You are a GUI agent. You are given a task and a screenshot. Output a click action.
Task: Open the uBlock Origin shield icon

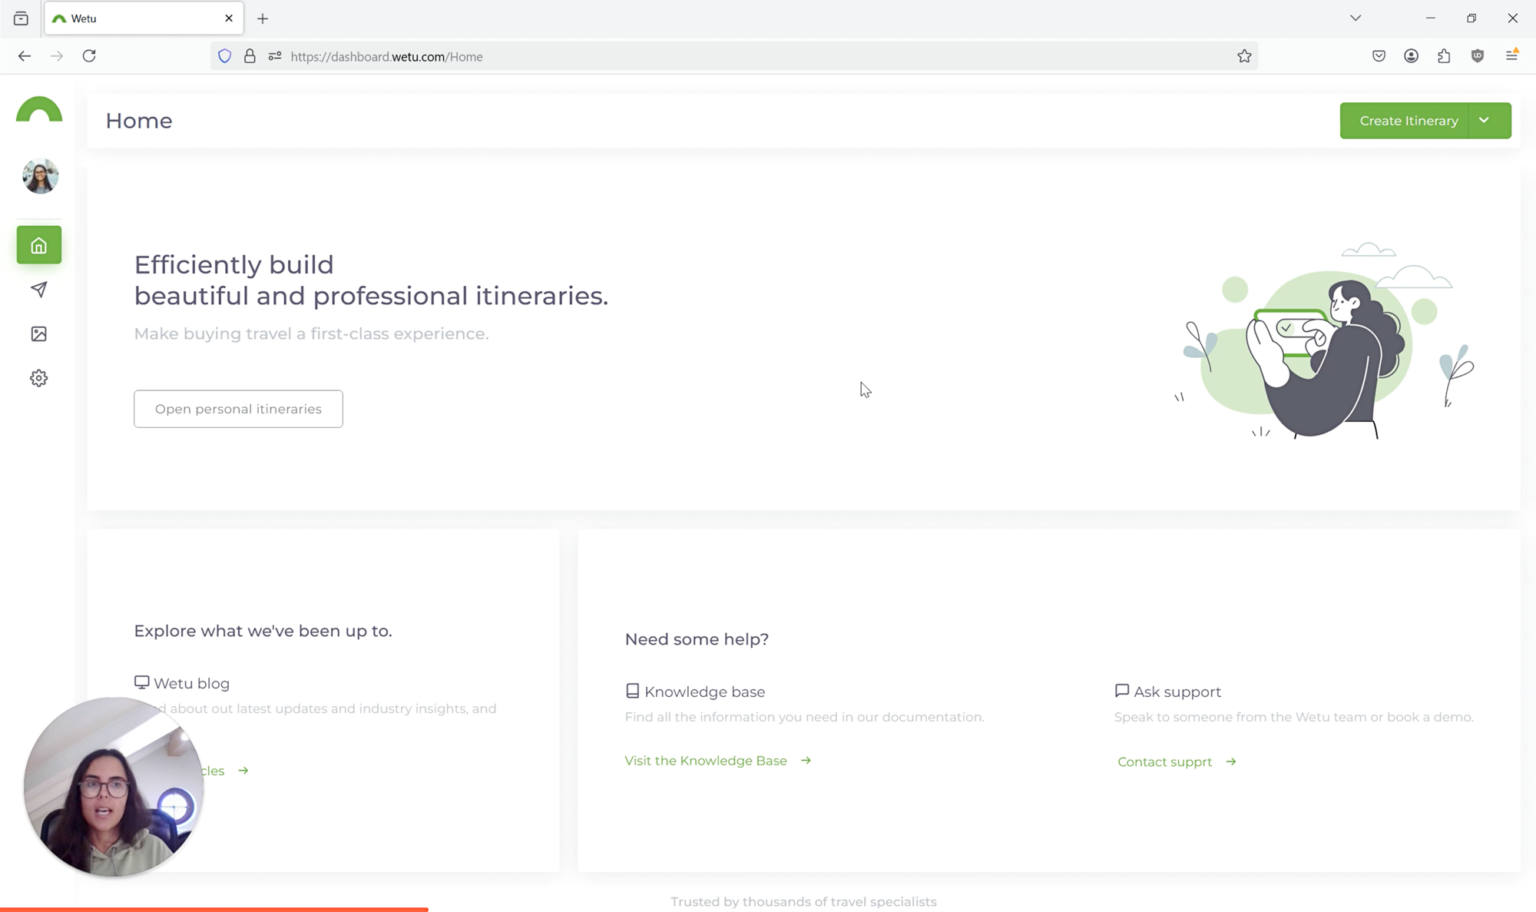1477,56
